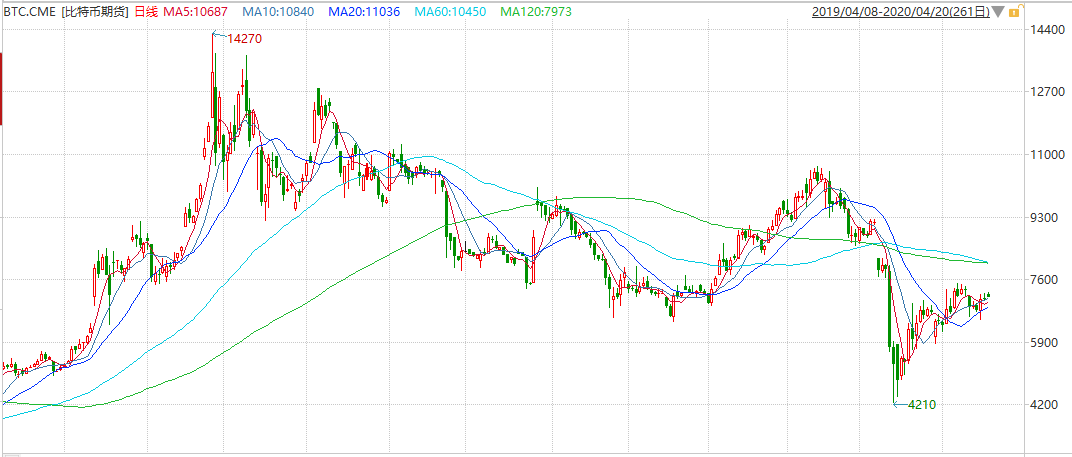Open the date range dropdown triangle
This screenshot has width=1072, height=457.
coord(999,12)
